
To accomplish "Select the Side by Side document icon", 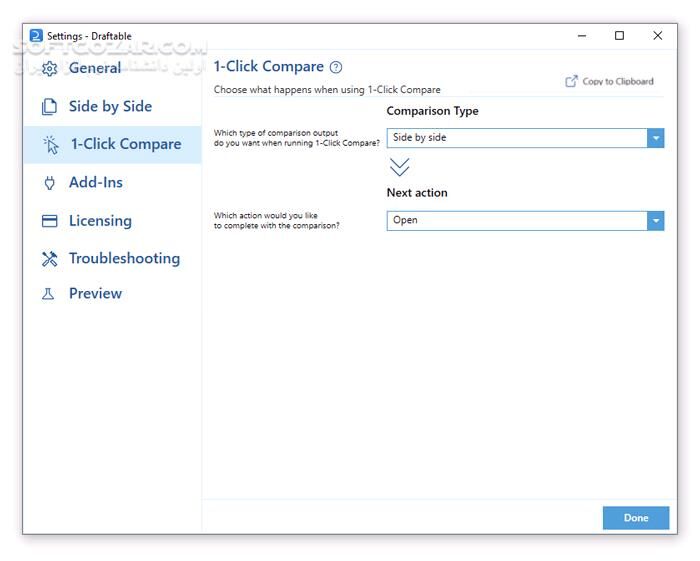I will (49, 107).
